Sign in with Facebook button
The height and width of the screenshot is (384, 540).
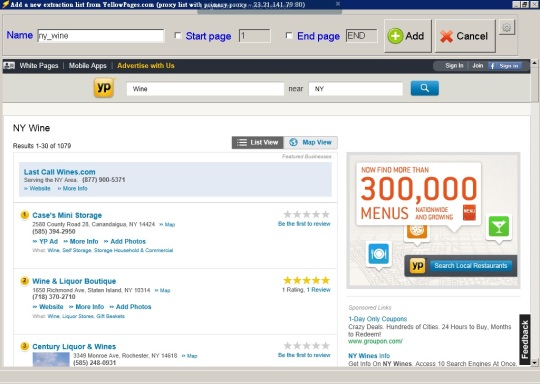click(x=505, y=66)
